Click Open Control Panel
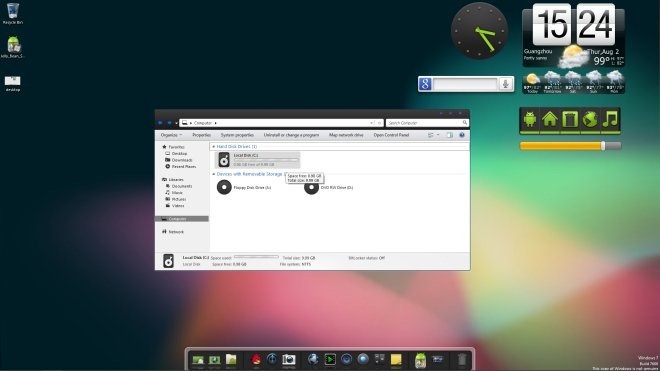 click(391, 135)
